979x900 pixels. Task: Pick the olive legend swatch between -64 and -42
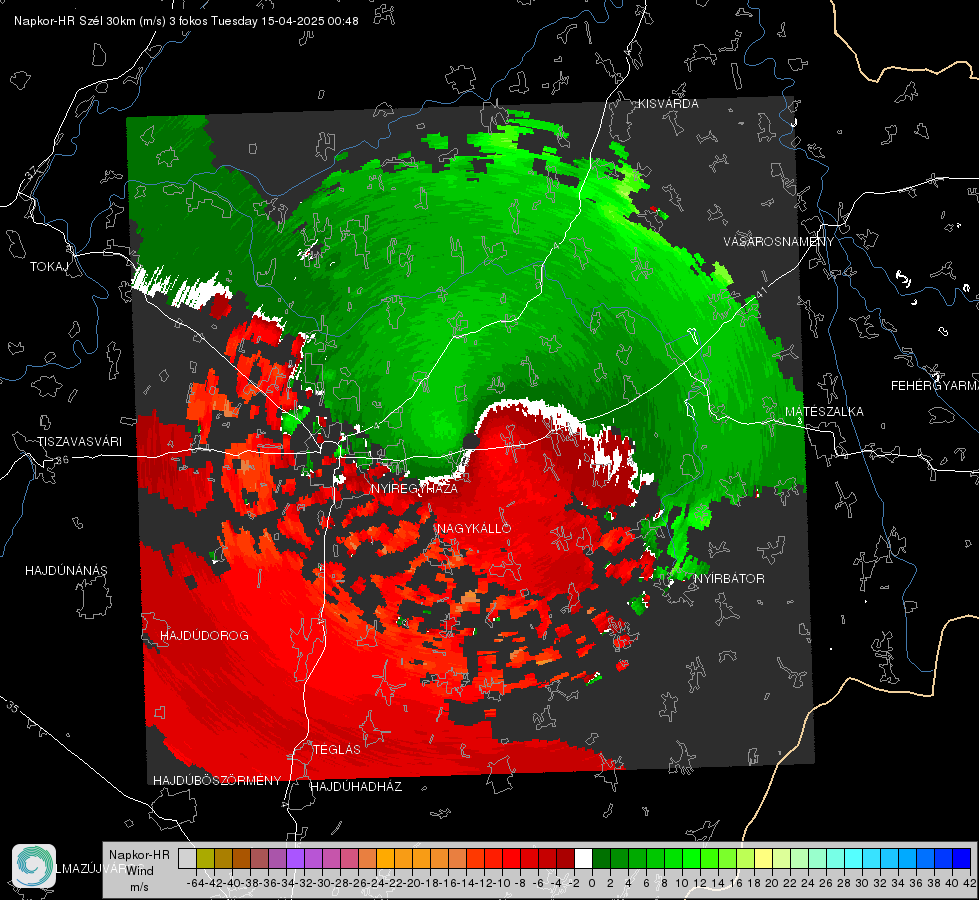coord(205,859)
